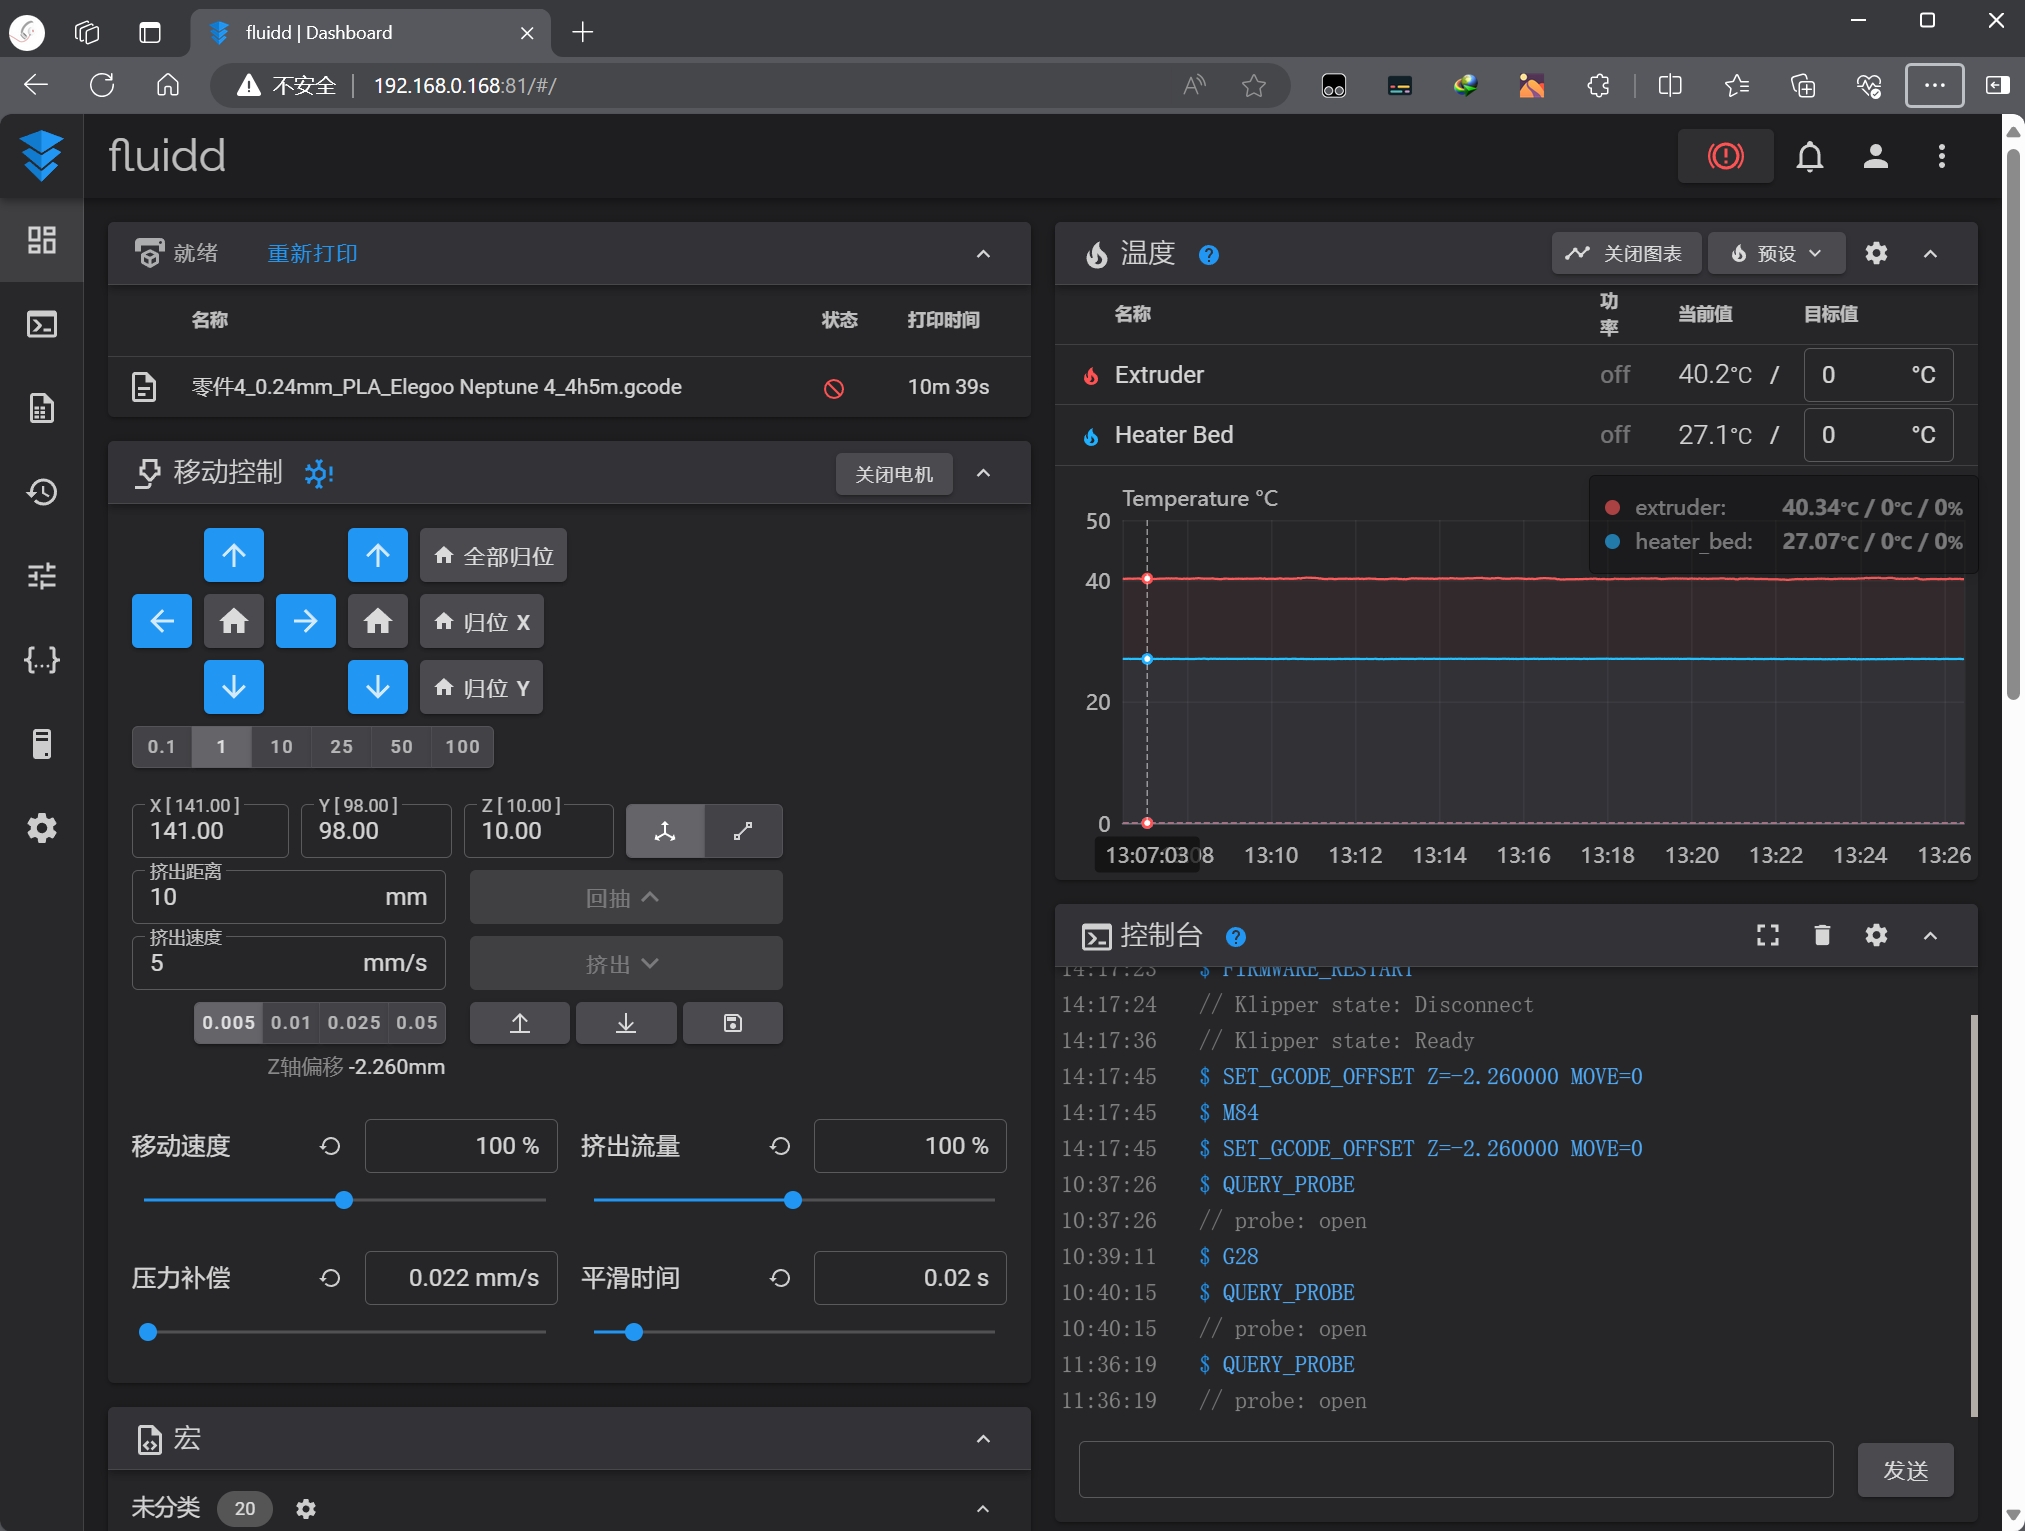This screenshot has width=2025, height=1531.
Task: Open the notifications bell
Action: pos(1809,156)
